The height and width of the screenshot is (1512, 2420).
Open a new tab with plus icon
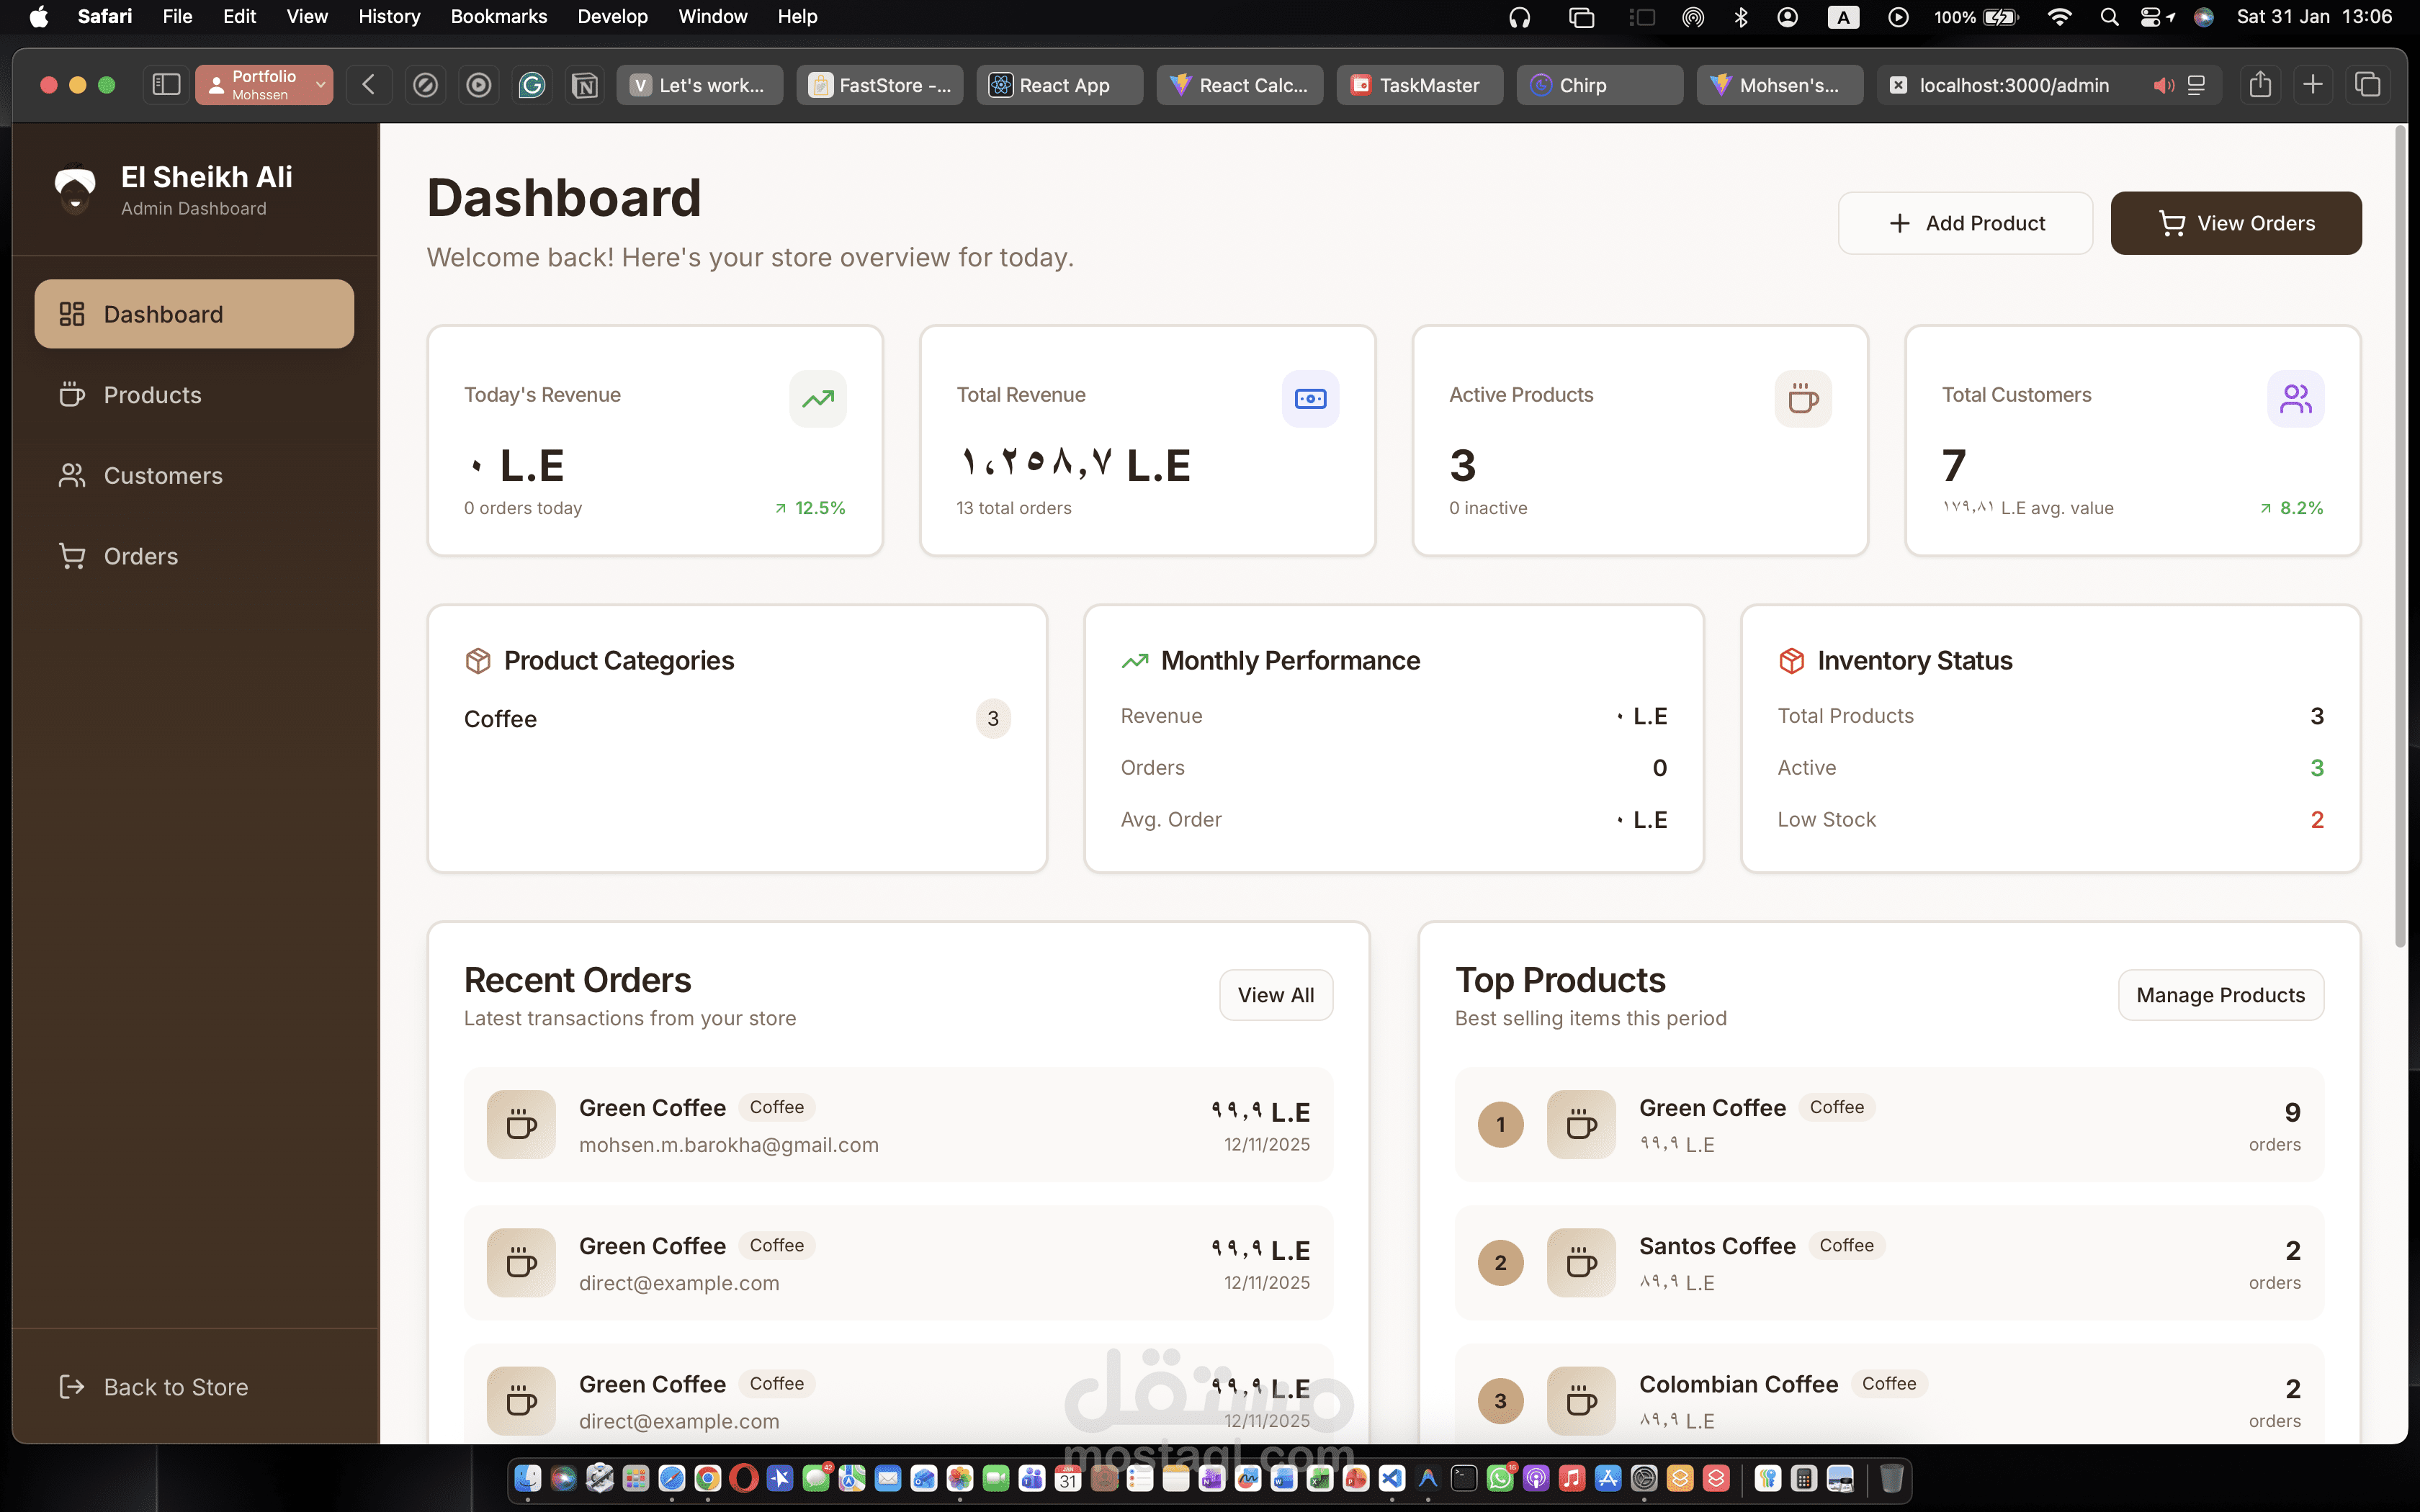(x=2313, y=85)
